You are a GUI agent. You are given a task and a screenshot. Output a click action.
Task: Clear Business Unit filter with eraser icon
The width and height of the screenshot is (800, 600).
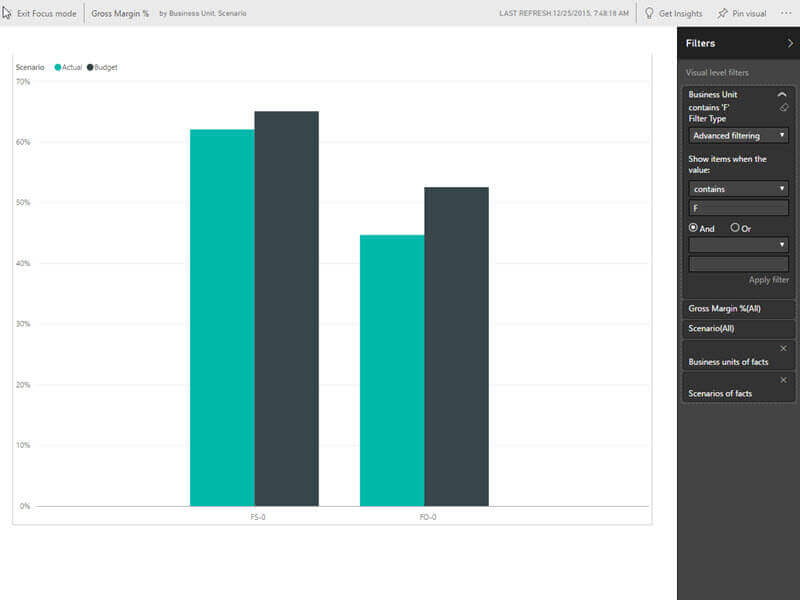(x=784, y=107)
